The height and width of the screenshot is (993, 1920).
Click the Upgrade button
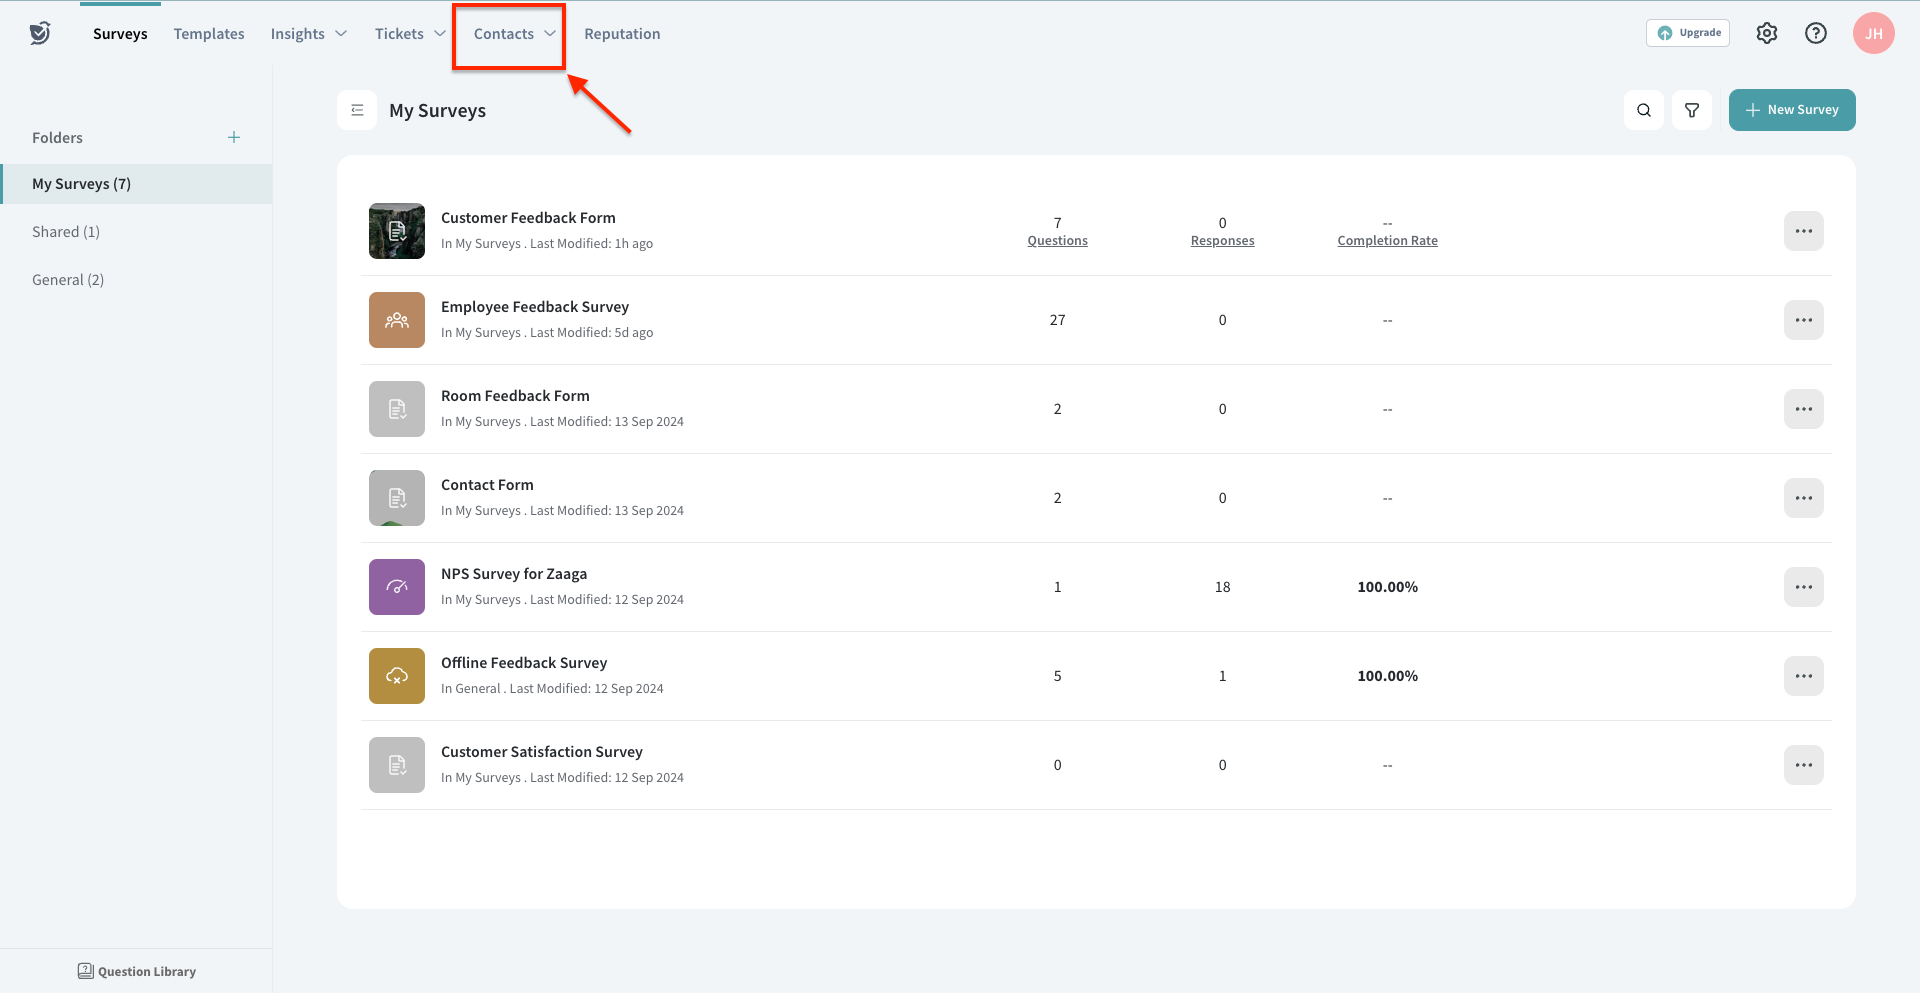(1687, 33)
